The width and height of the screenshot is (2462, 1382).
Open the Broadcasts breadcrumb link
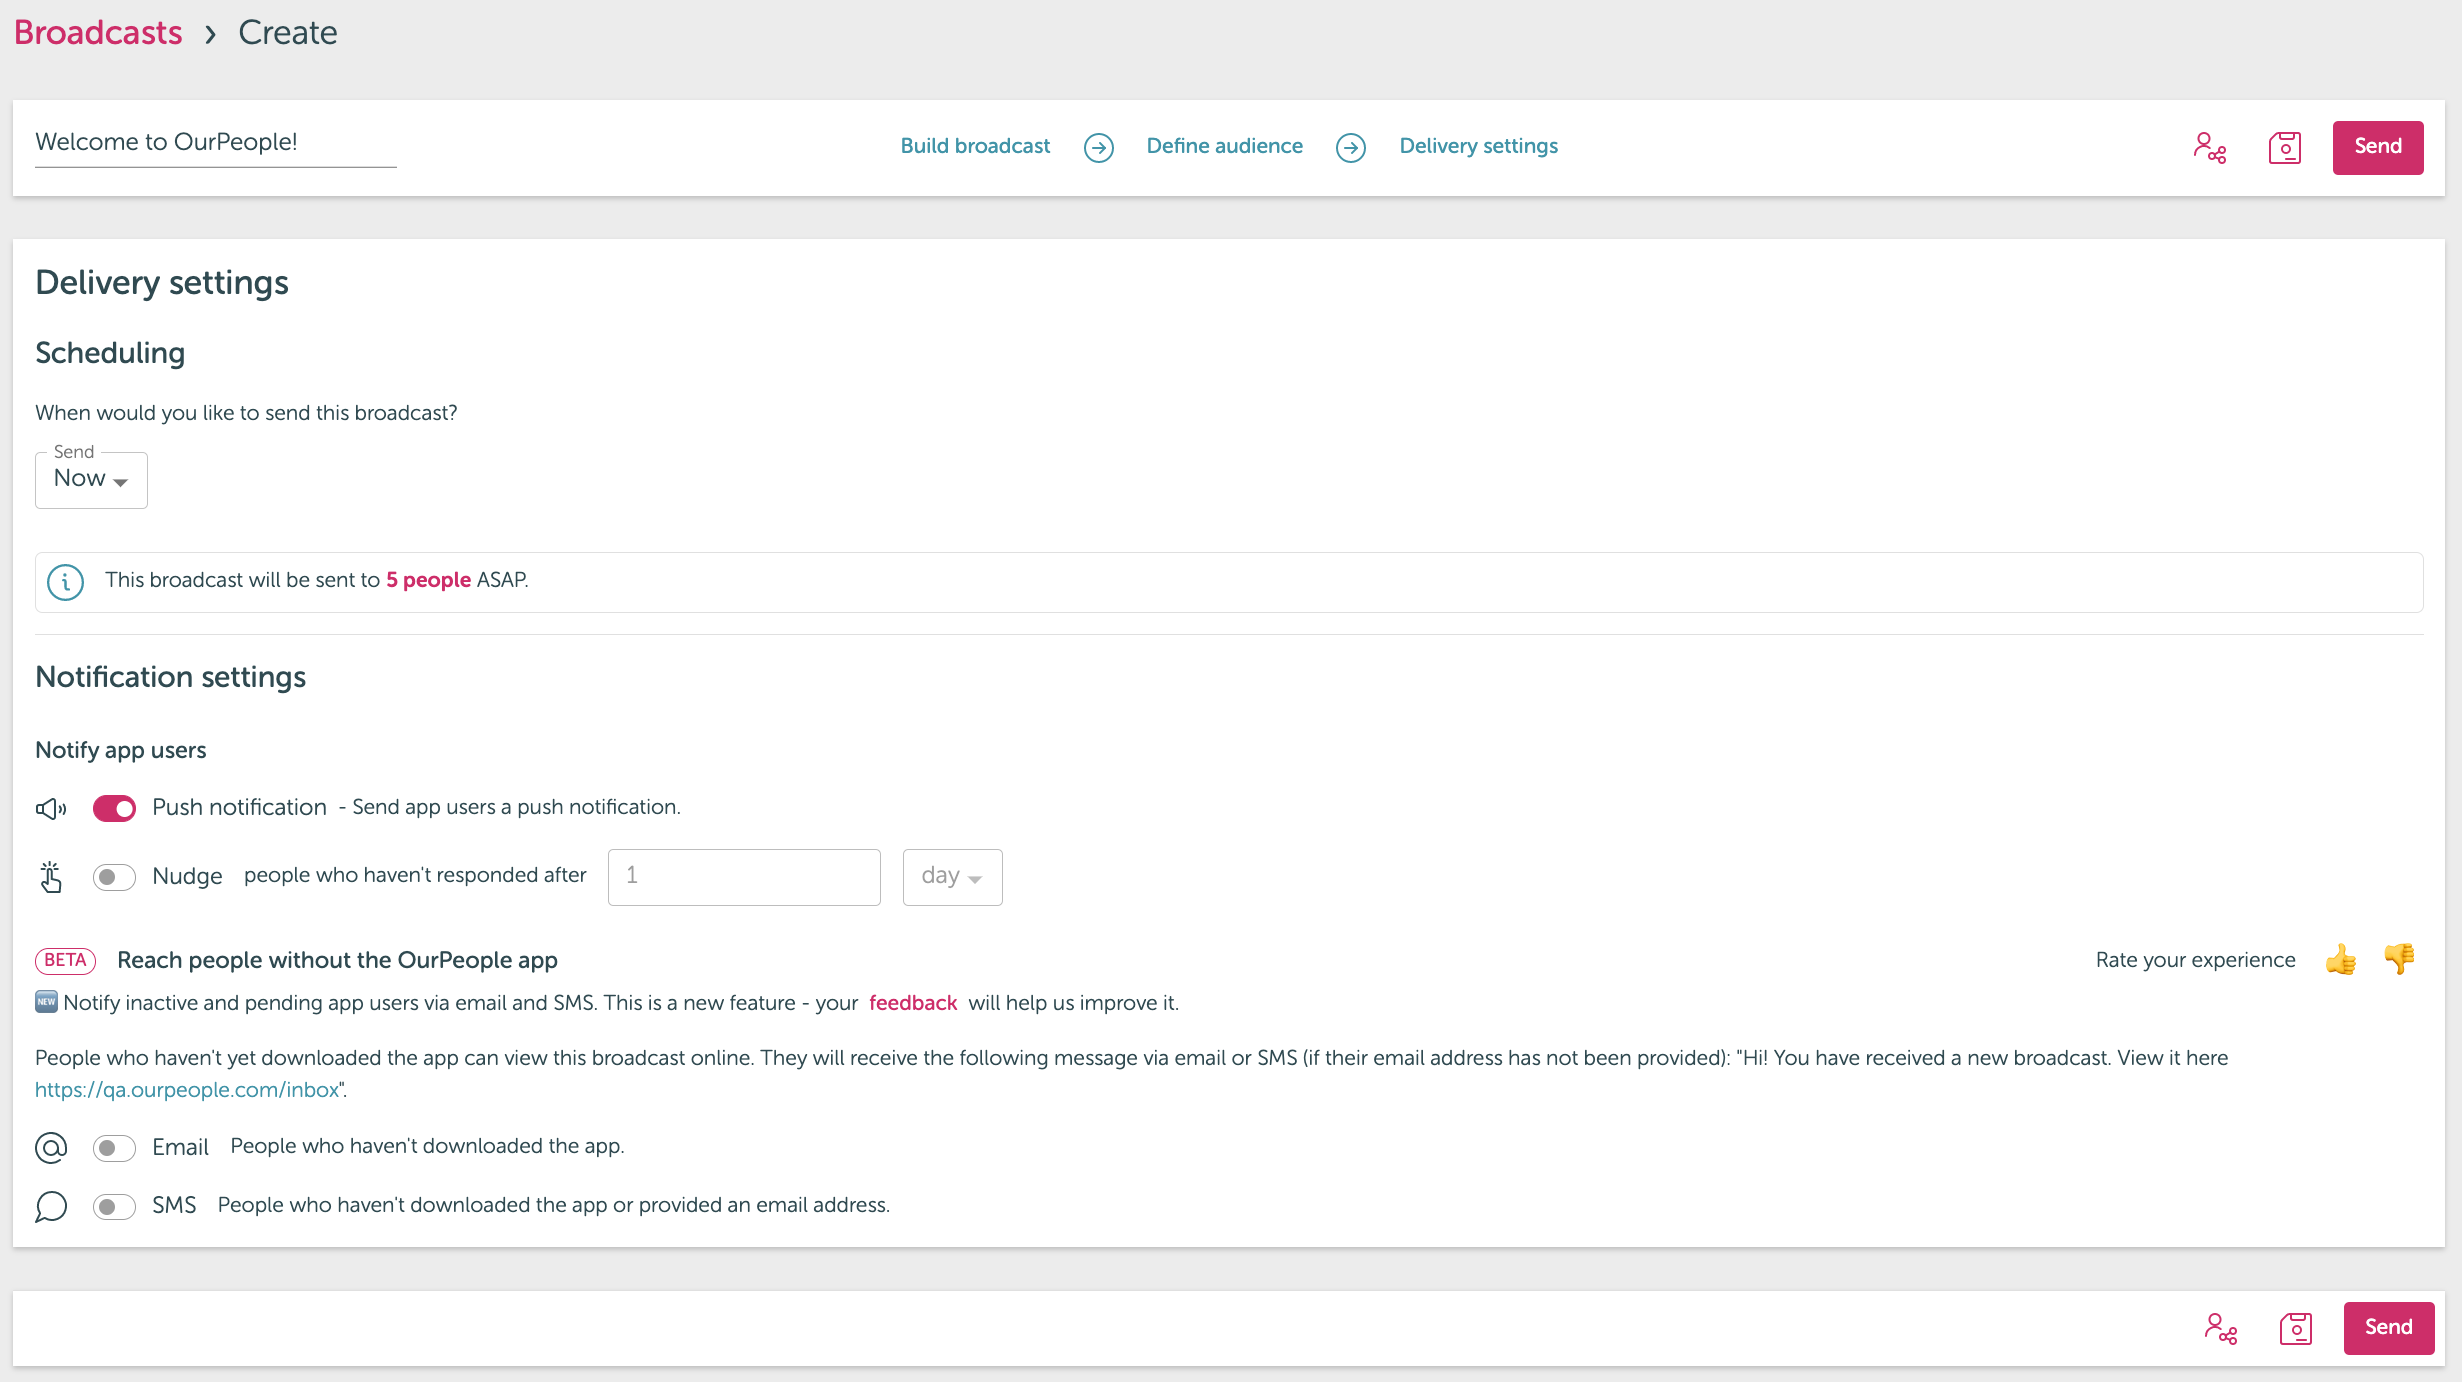98,33
